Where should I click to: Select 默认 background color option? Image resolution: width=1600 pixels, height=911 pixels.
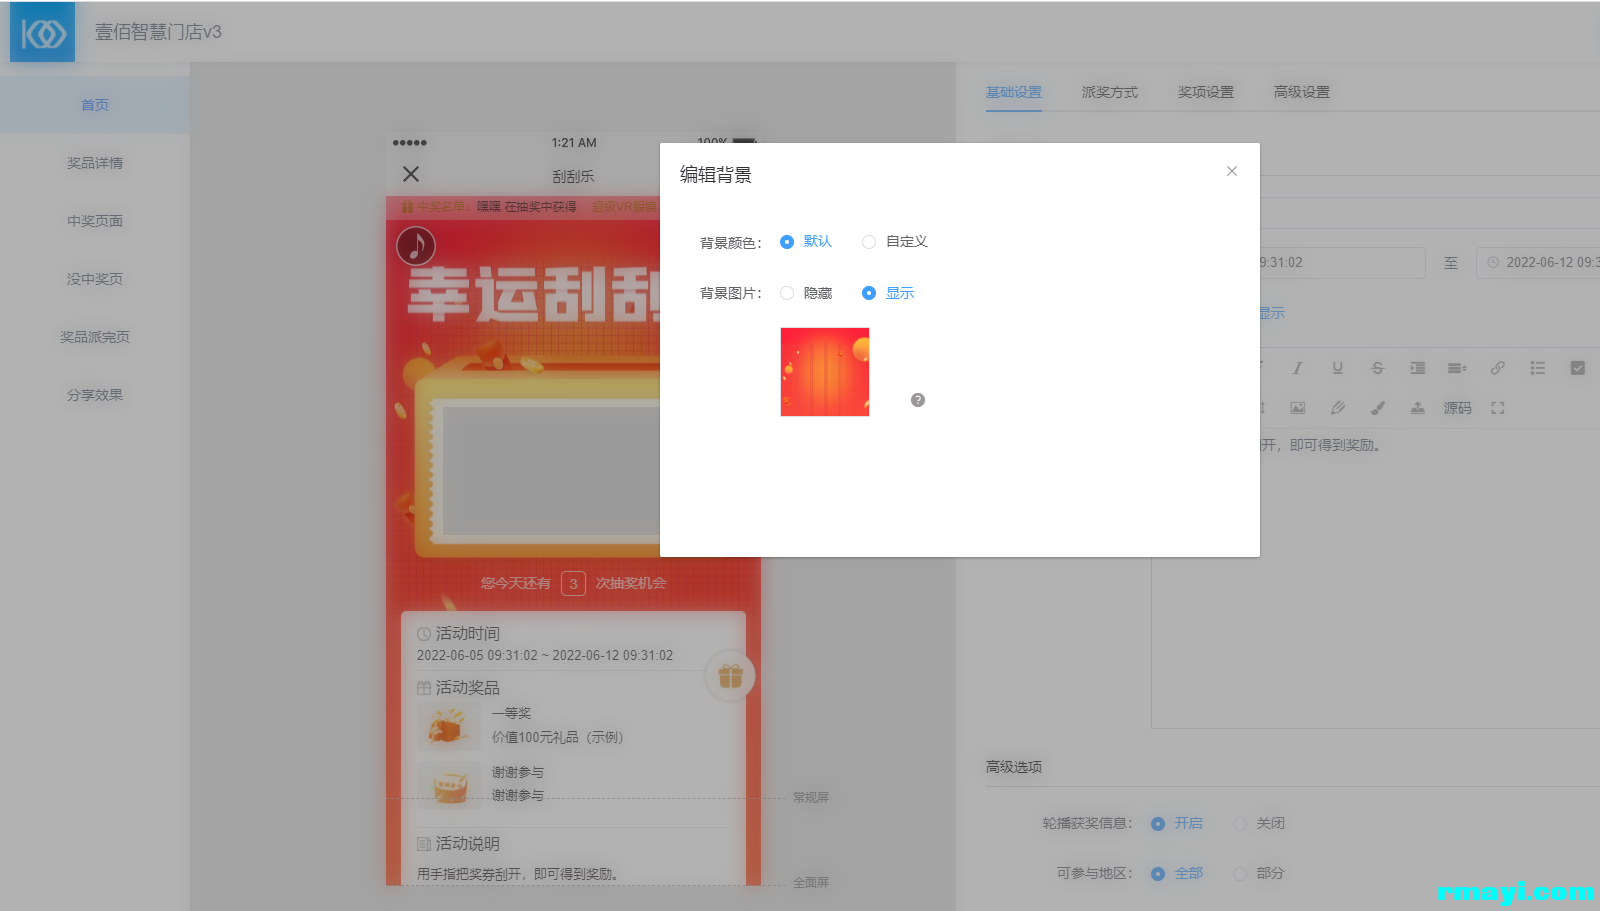(x=806, y=241)
